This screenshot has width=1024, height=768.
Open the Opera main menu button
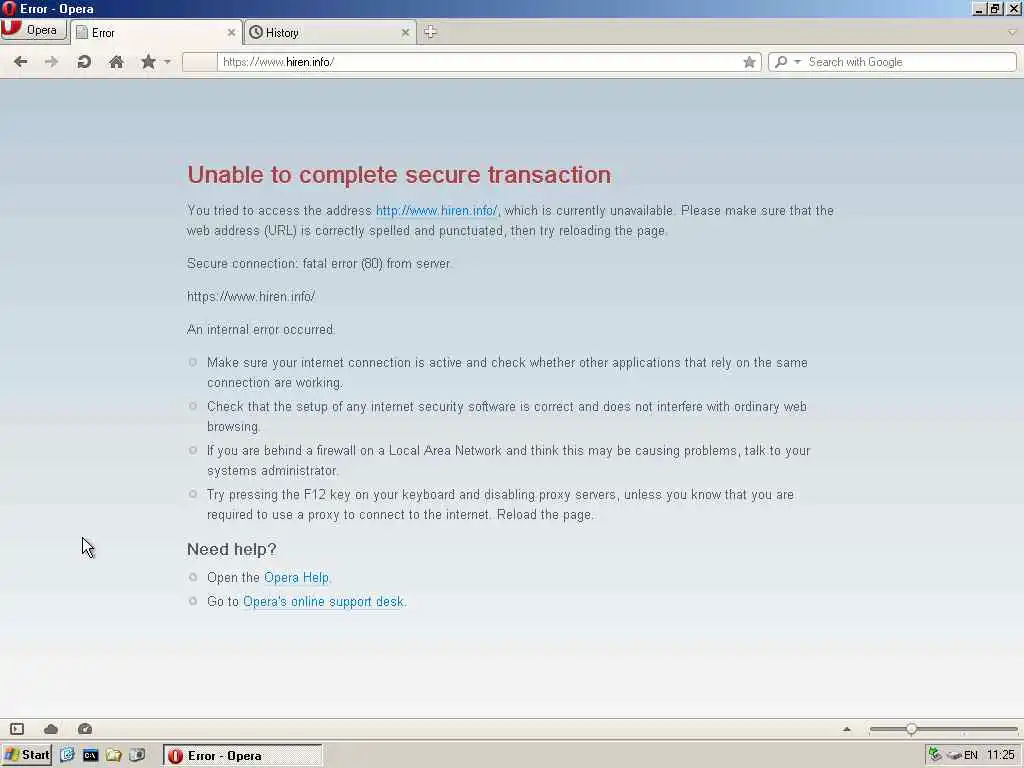[x=33, y=30]
